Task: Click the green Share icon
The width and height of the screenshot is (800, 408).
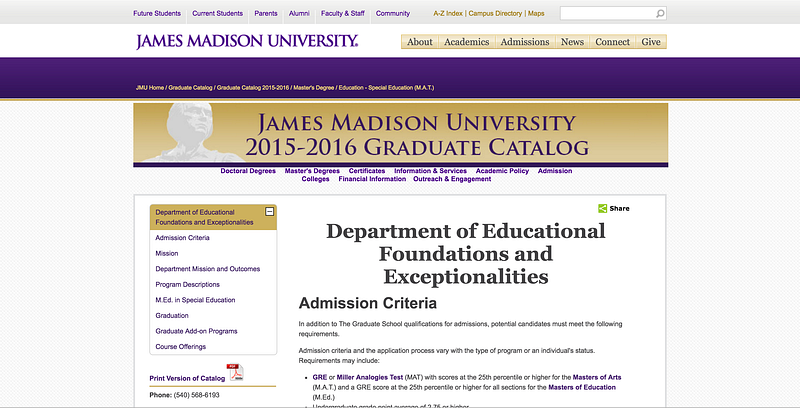Action: click(603, 208)
